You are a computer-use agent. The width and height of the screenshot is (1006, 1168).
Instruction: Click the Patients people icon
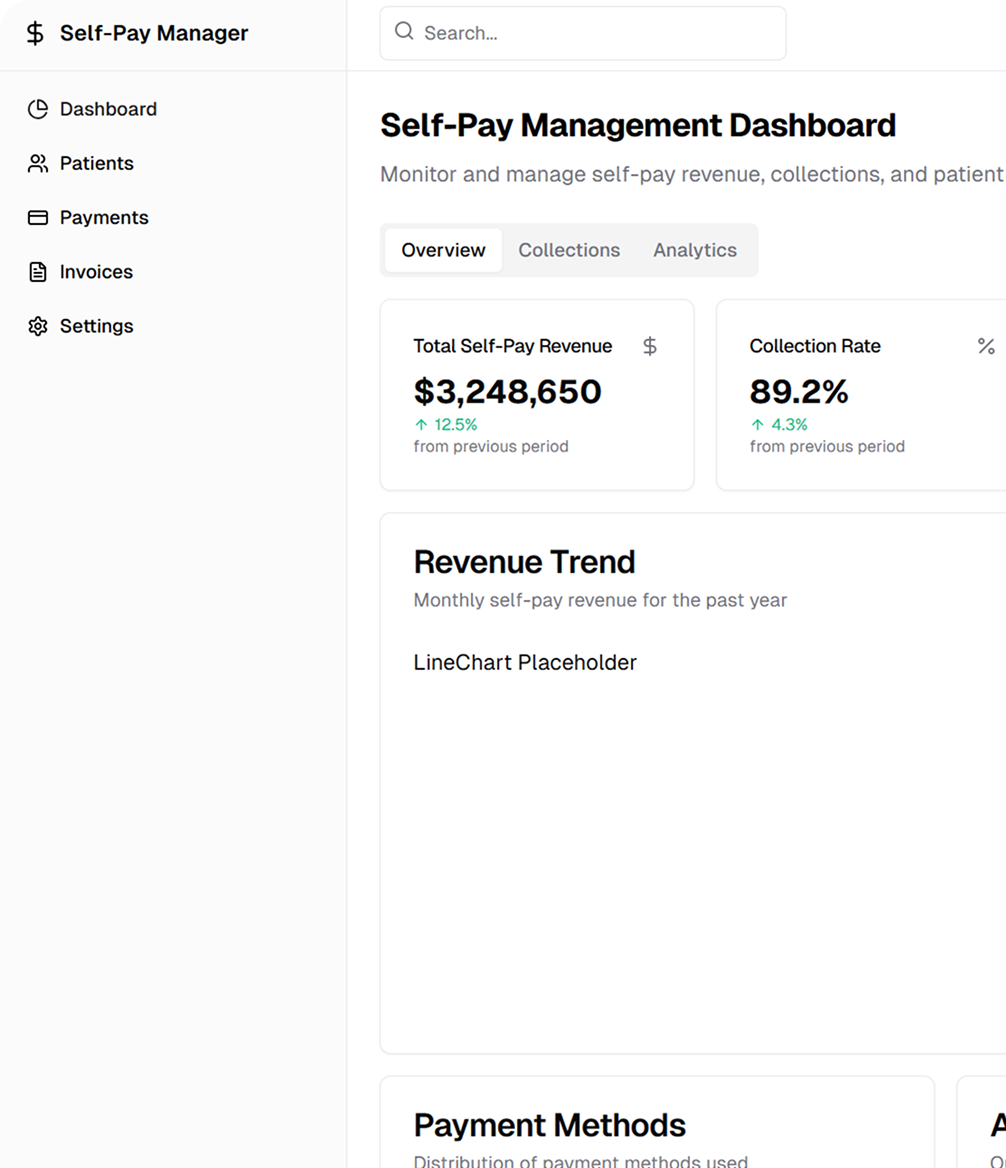38,164
